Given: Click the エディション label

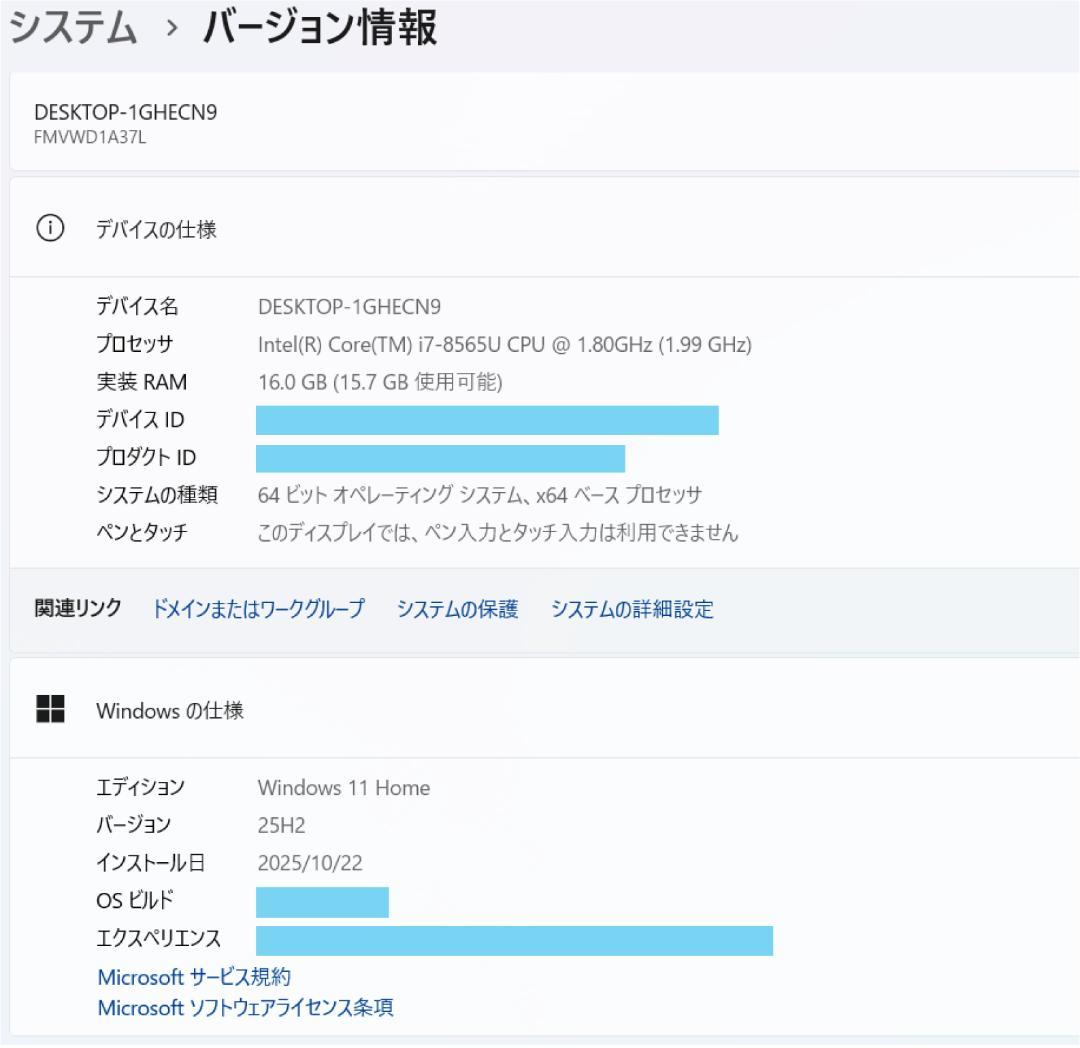Looking at the screenshot, I should point(141,787).
